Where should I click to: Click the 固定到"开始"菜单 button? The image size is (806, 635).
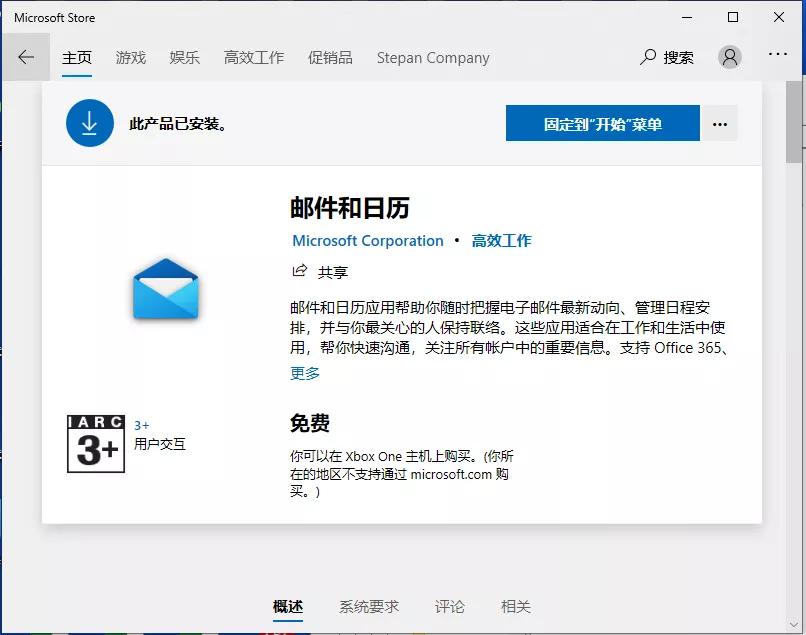(601, 123)
